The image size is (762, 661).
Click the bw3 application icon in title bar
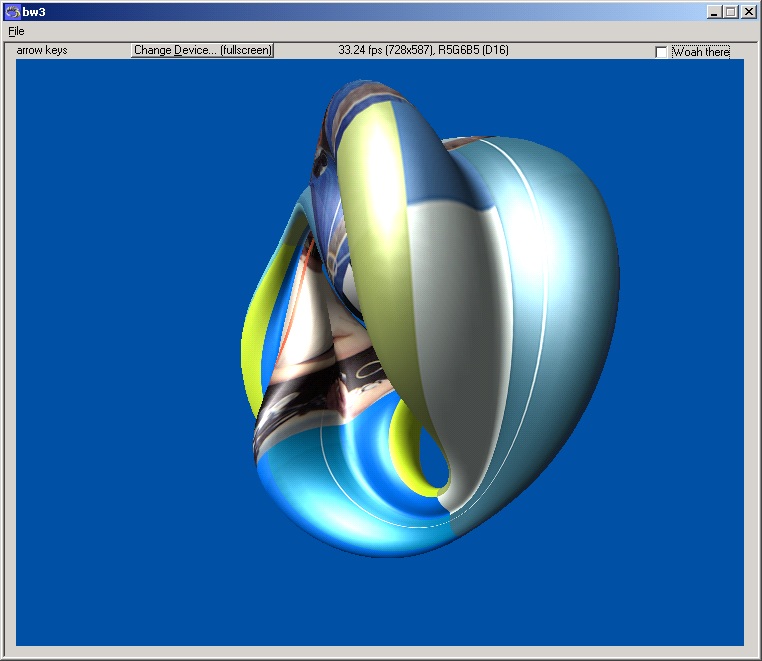click(x=12, y=12)
